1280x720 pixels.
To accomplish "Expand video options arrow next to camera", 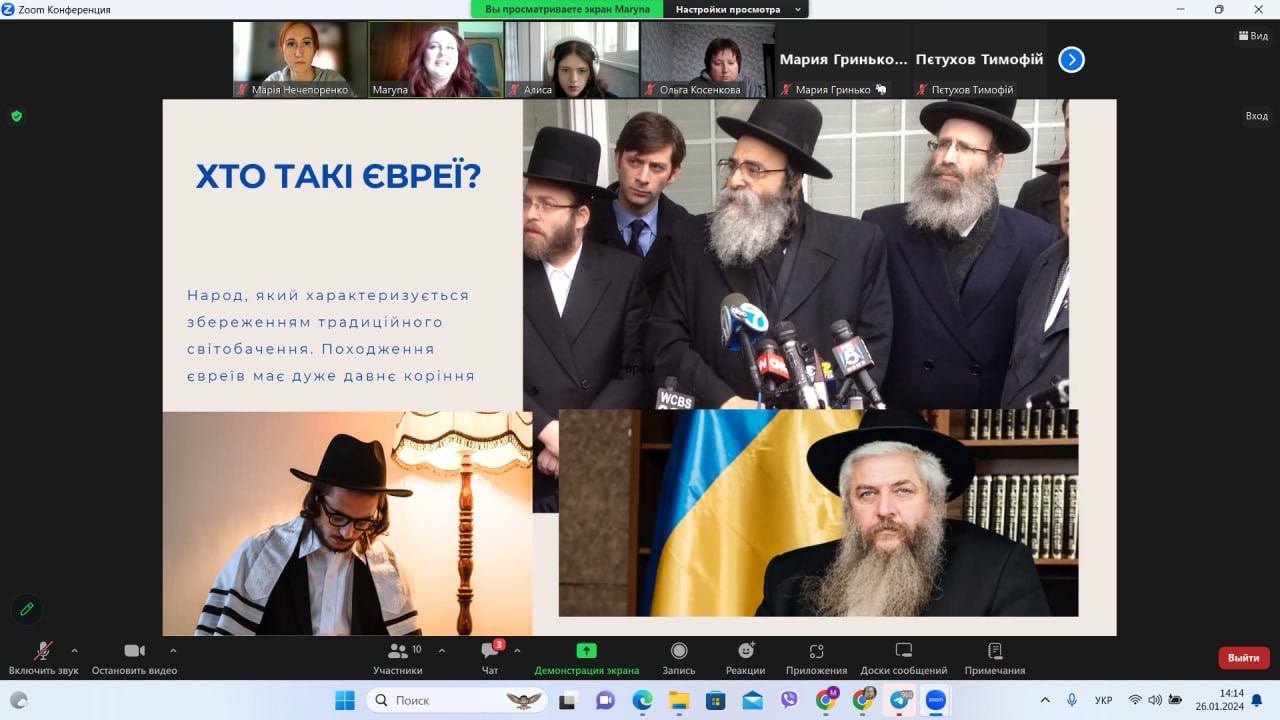I will point(173,650).
